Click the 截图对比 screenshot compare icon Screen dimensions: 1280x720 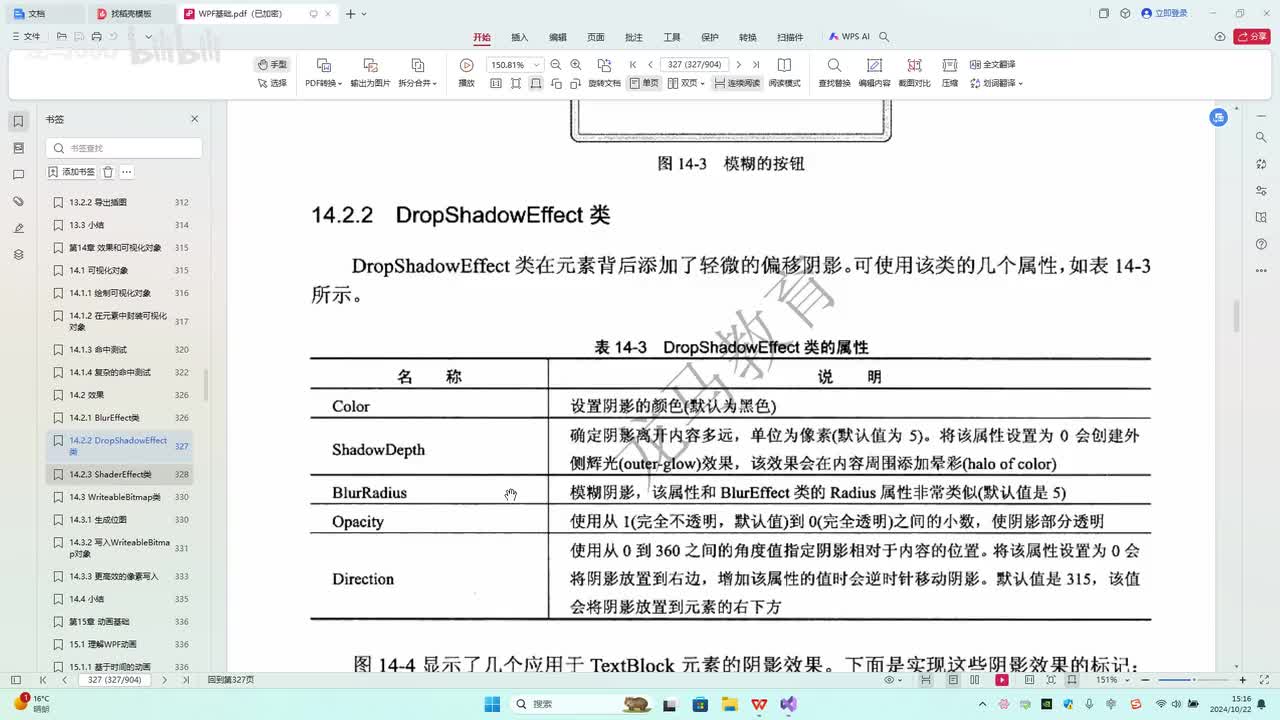(914, 65)
